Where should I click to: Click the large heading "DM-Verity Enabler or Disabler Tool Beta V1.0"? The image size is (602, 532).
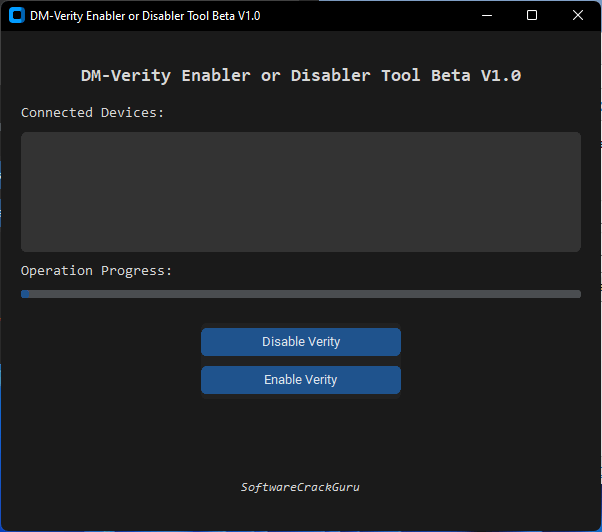pyautogui.click(x=301, y=76)
